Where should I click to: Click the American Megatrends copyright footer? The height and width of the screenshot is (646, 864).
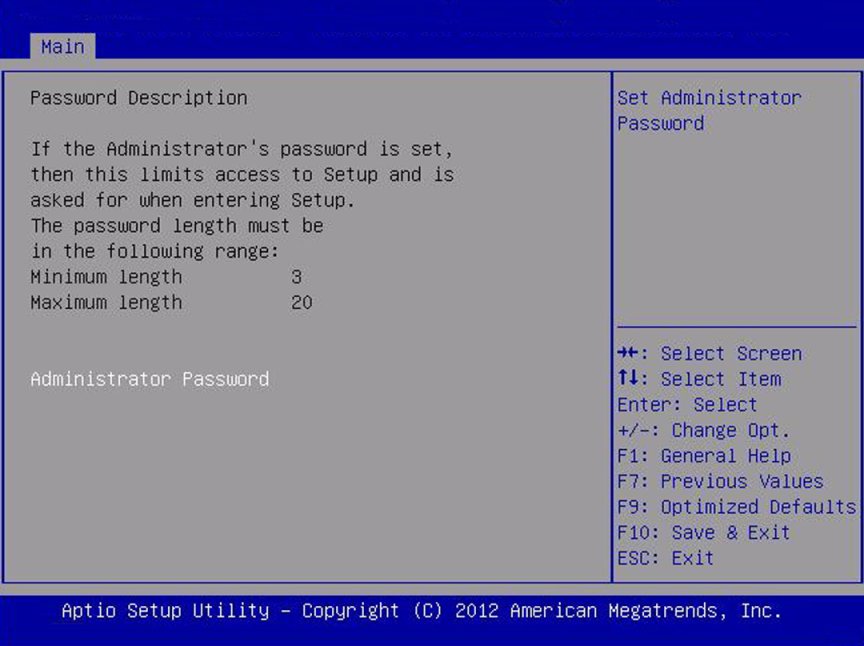coord(421,611)
